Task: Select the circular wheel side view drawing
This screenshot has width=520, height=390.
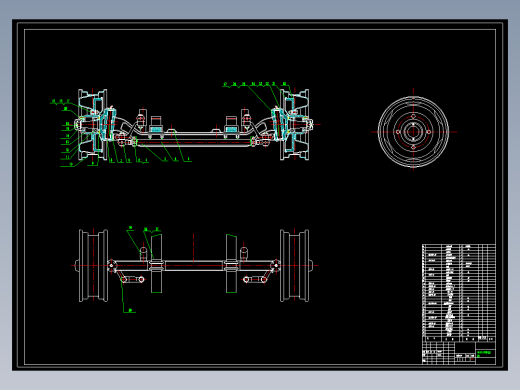Action: coord(413,132)
